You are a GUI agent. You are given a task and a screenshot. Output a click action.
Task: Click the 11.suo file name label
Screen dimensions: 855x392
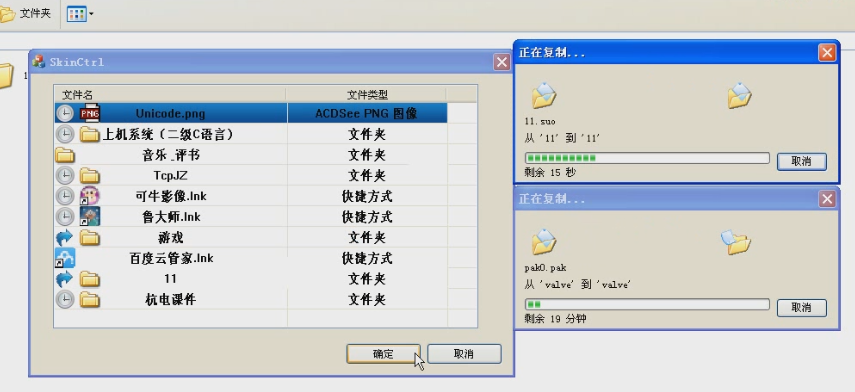[539, 122]
